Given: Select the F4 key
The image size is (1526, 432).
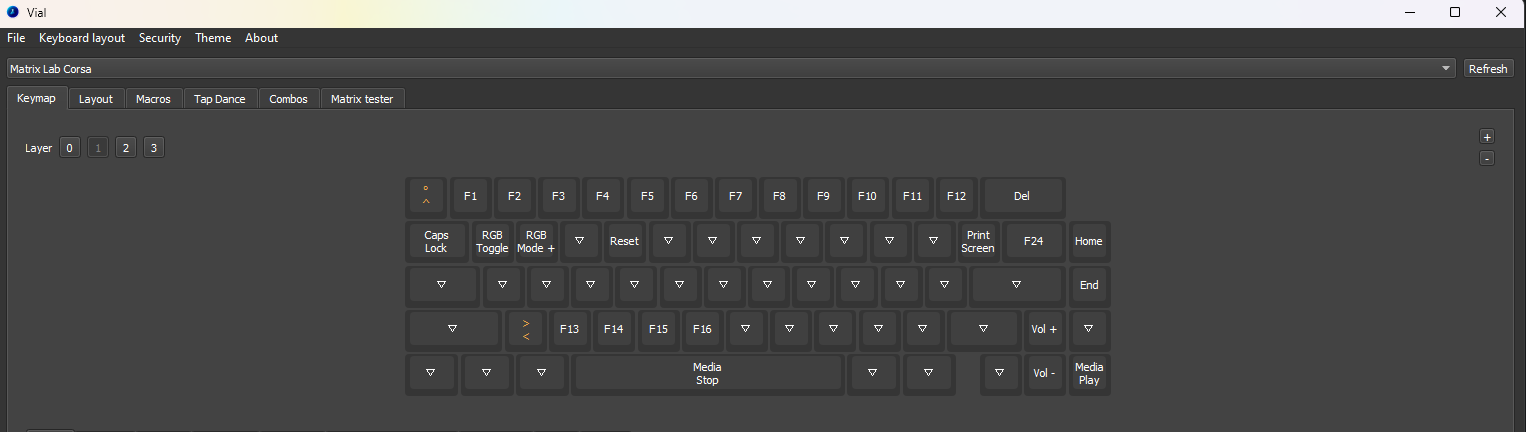Looking at the screenshot, I should click(602, 196).
